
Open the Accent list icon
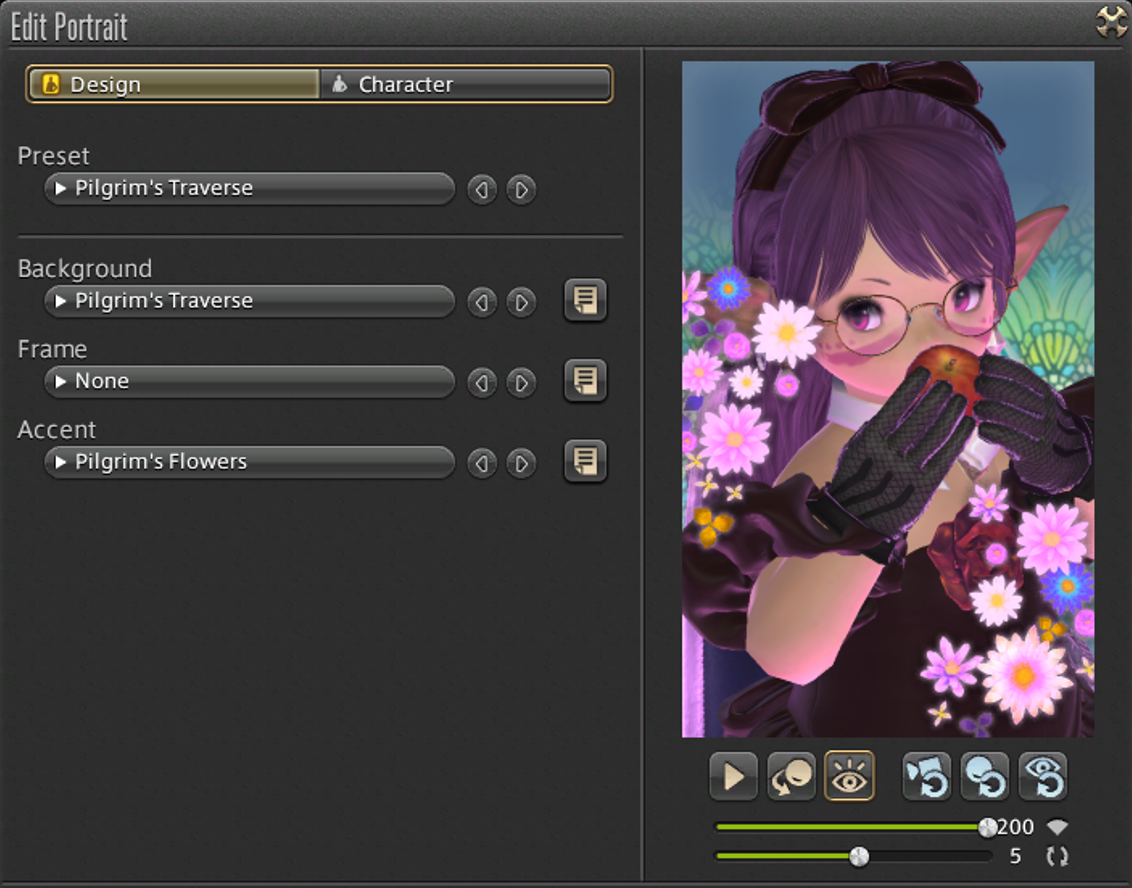585,461
